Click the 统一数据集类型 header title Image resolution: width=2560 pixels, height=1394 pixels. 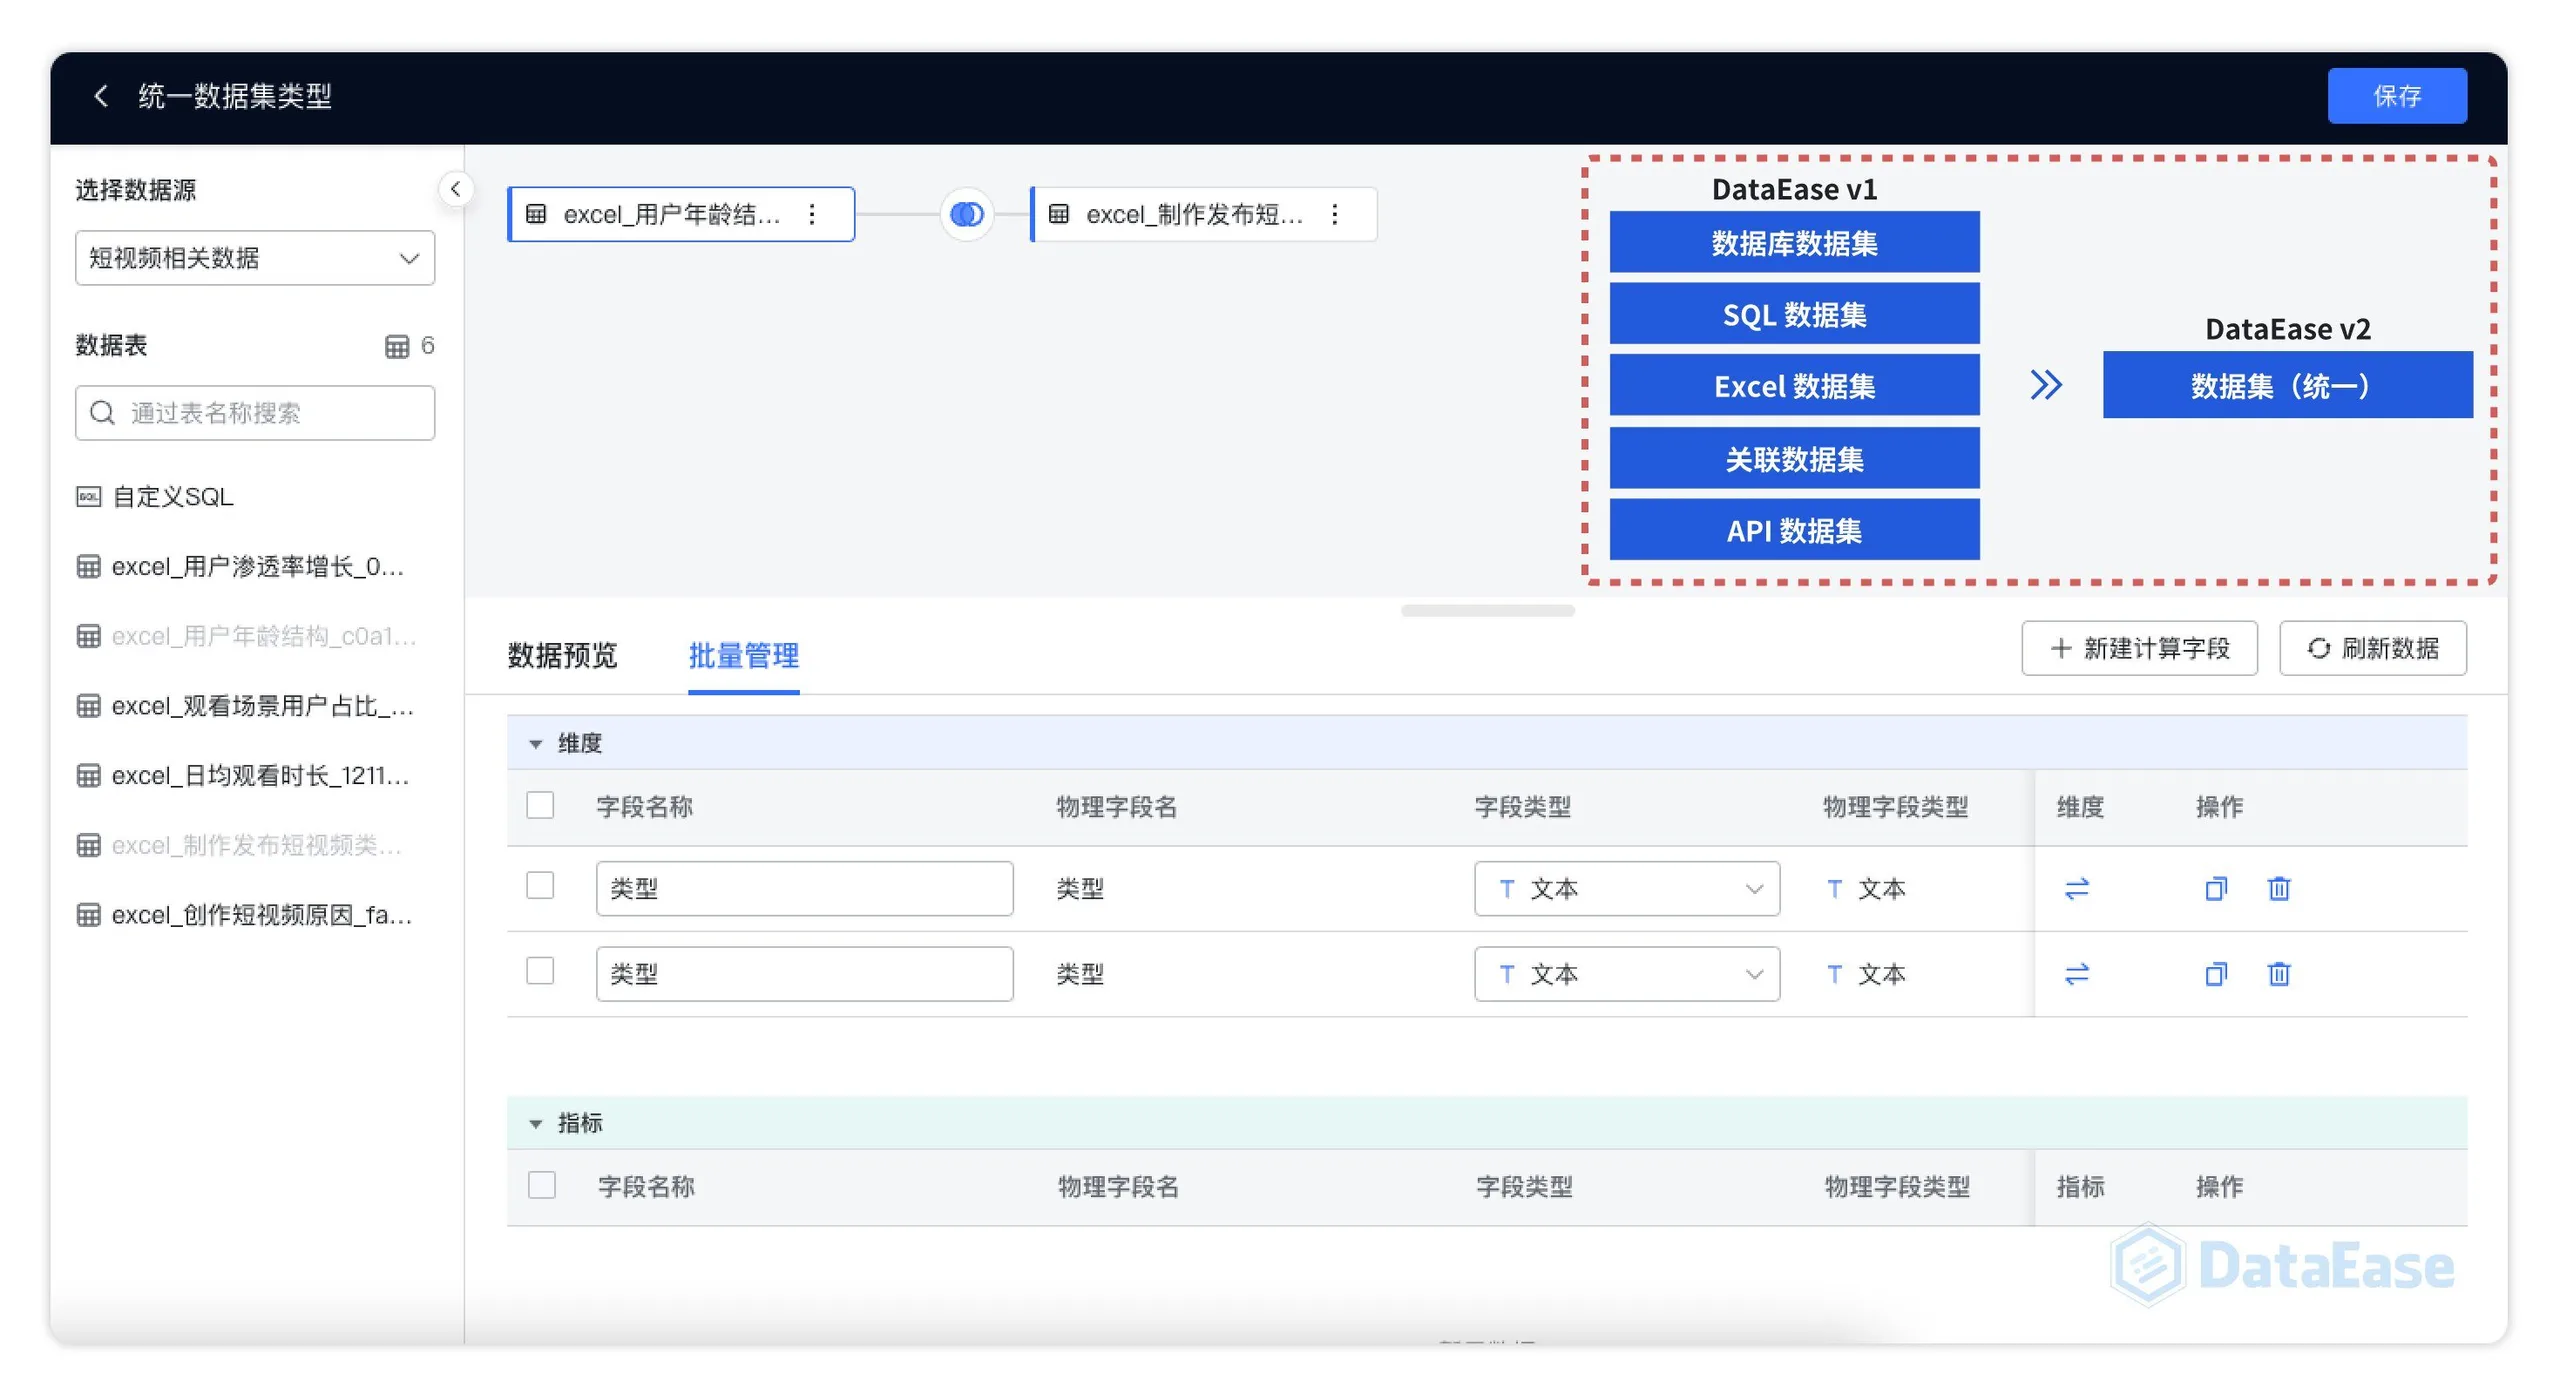coord(235,96)
